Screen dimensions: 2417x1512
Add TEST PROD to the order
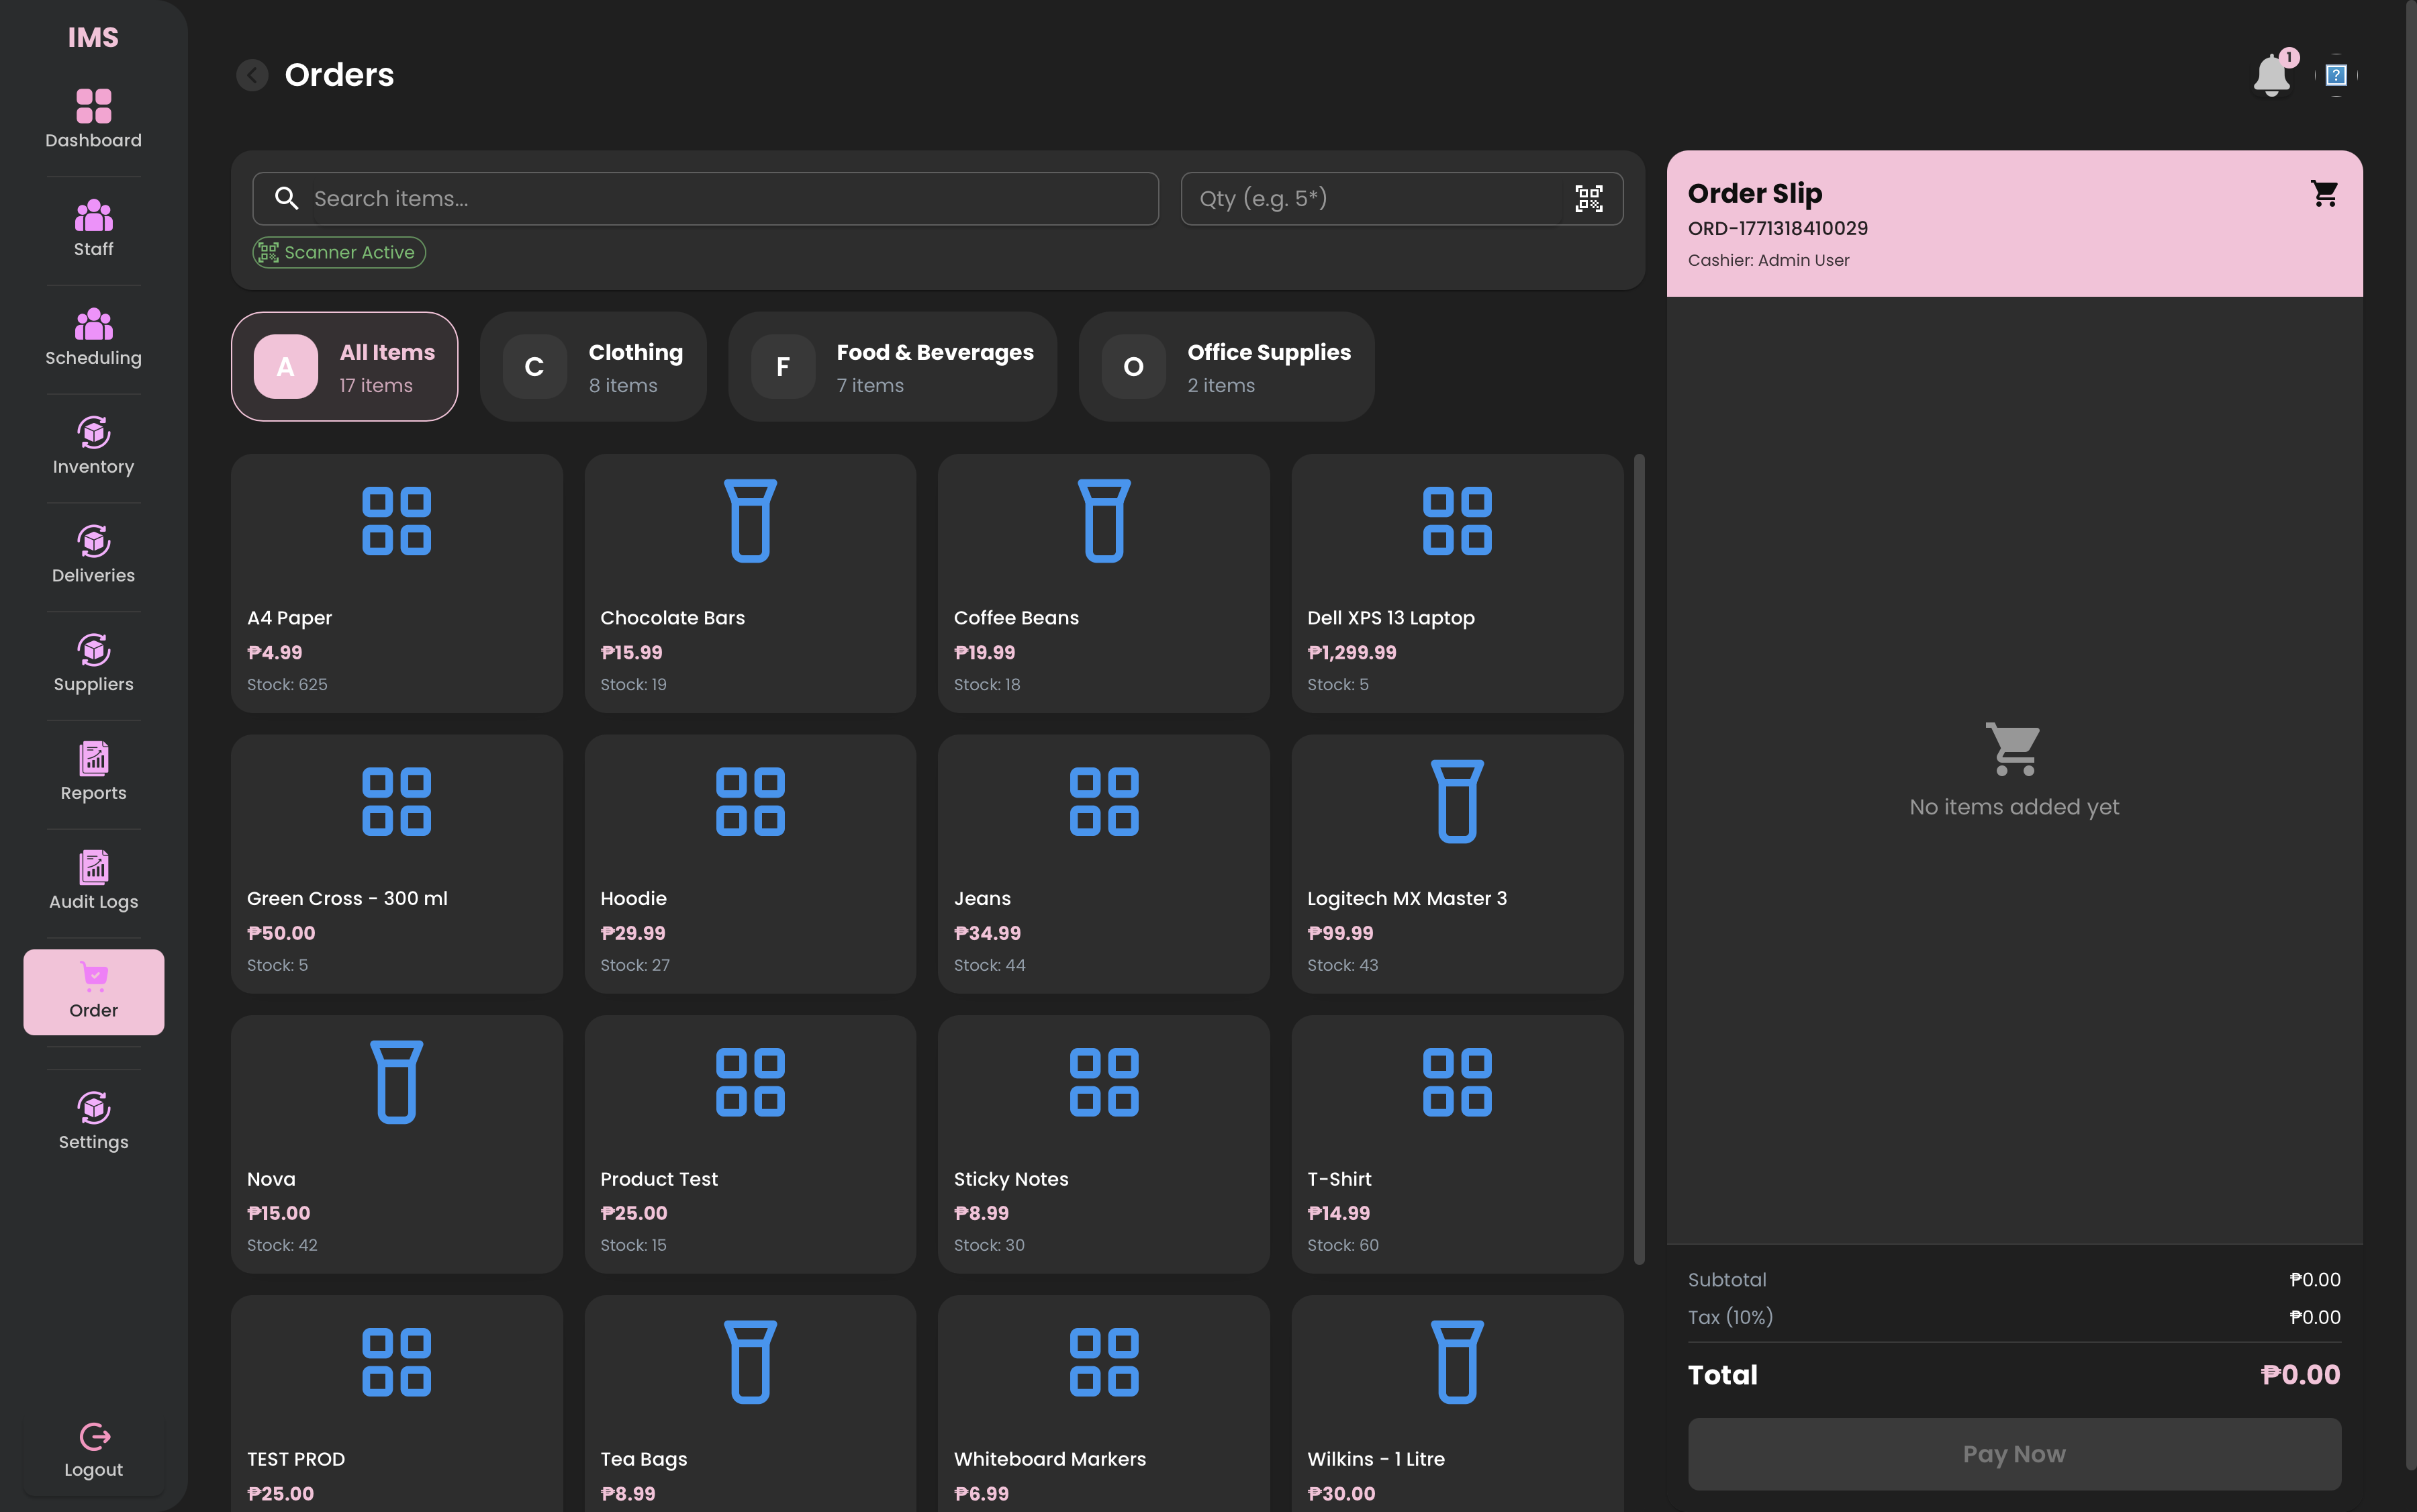(397, 1404)
